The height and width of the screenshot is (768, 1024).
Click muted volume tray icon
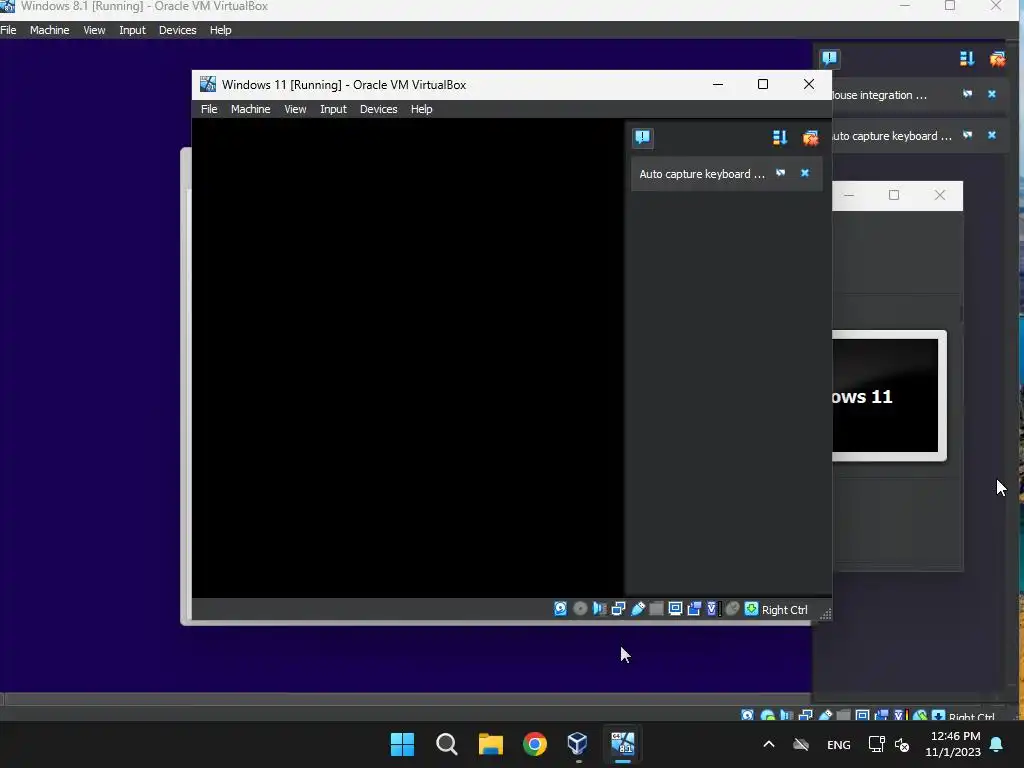(x=902, y=744)
